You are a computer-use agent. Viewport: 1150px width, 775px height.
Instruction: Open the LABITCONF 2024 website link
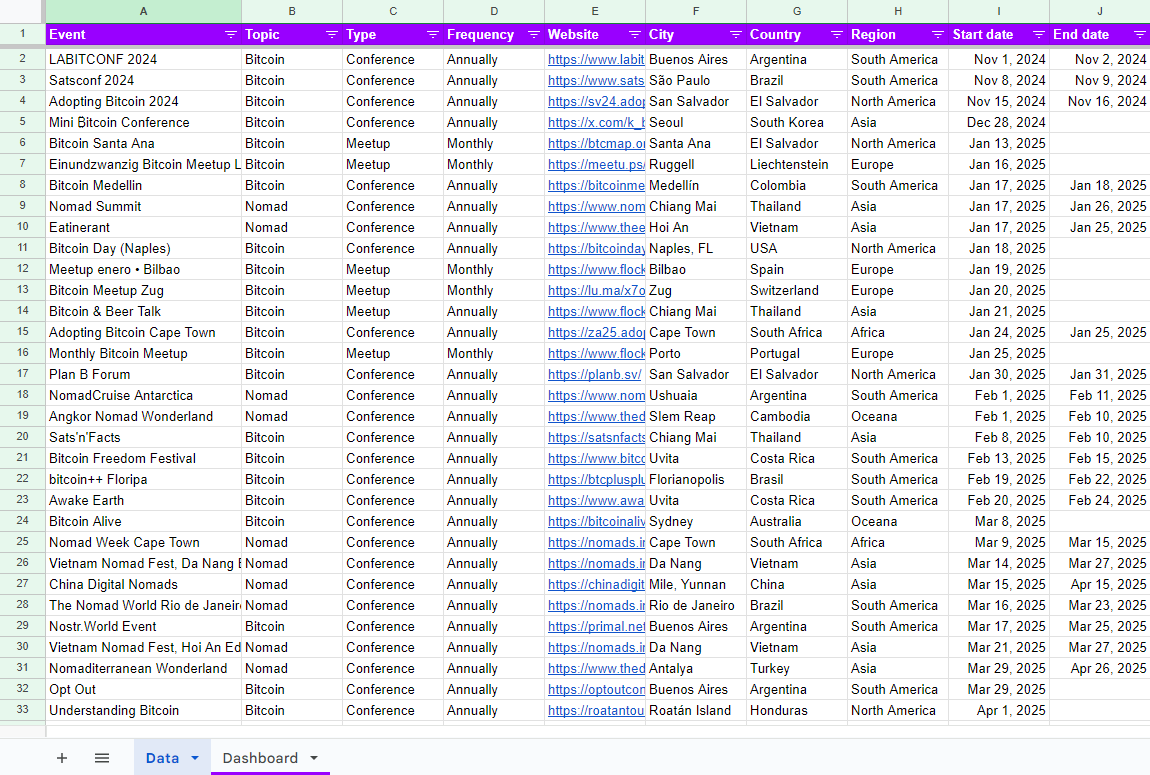pyautogui.click(x=596, y=59)
